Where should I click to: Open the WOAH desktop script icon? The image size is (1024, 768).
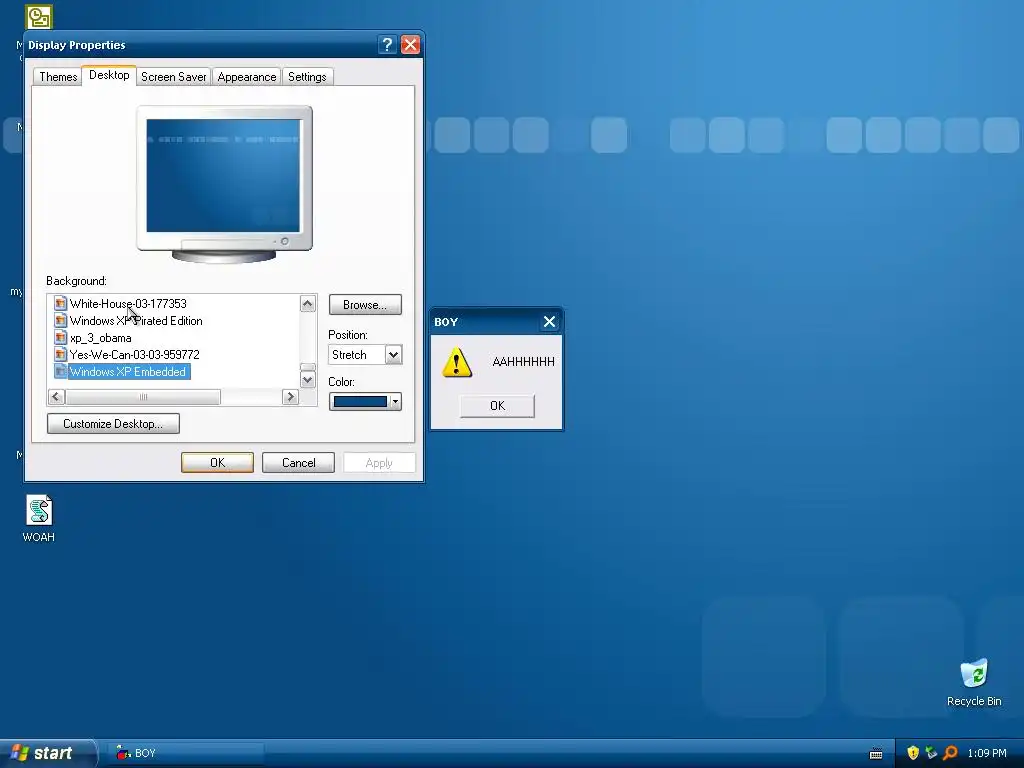tap(39, 519)
